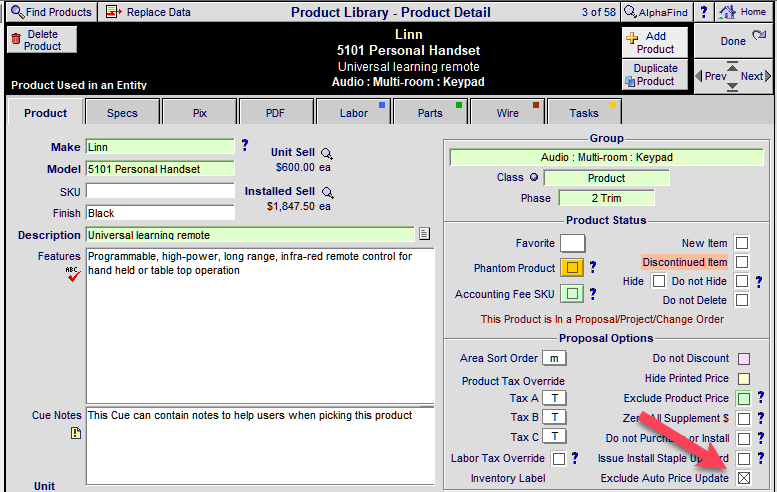Viewport: 777px width, 492px height.
Task: Check the Do not Delete box
Action: pos(742,300)
